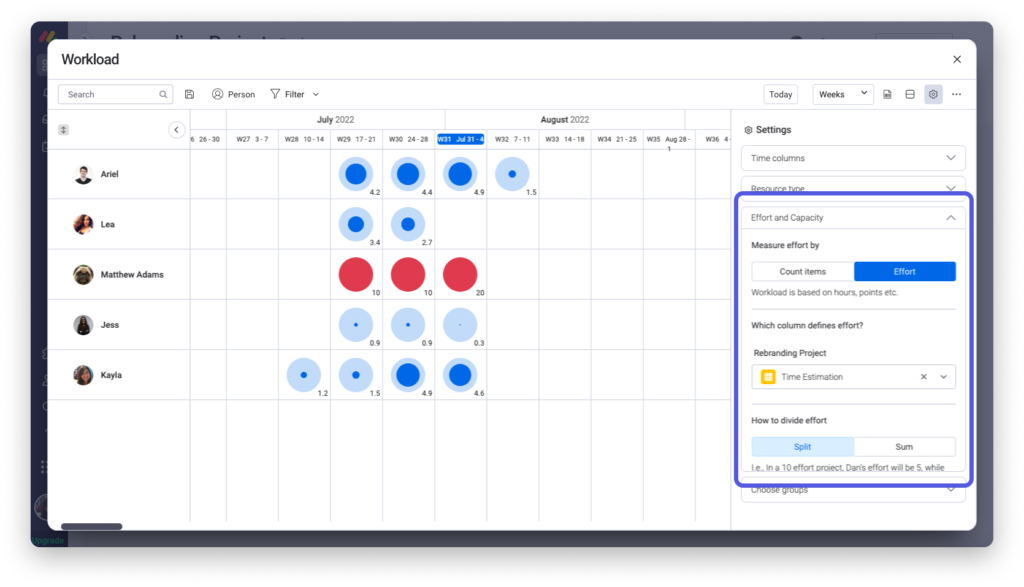Click the save view icon next to Search
This screenshot has width=1024, height=587.
[189, 95]
